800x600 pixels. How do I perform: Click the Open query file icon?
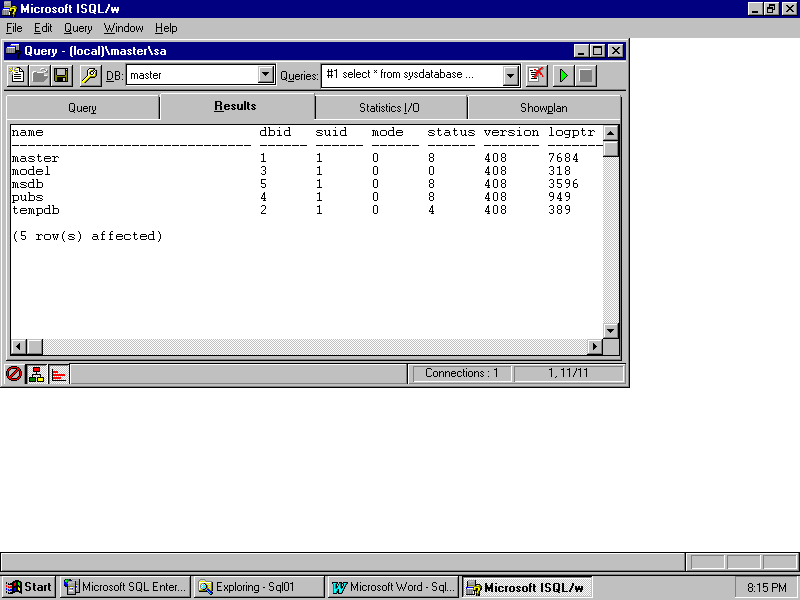click(39, 75)
